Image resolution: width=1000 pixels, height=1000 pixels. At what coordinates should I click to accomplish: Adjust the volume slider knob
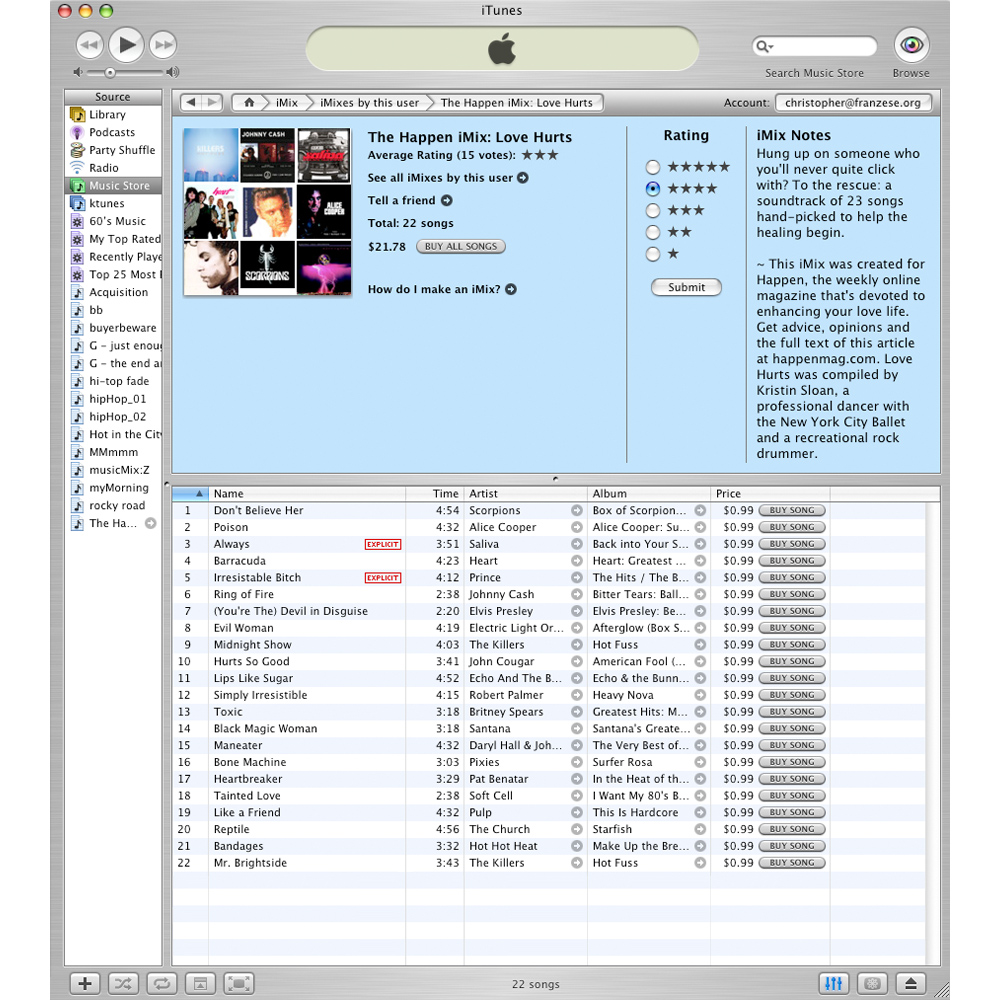pos(110,73)
